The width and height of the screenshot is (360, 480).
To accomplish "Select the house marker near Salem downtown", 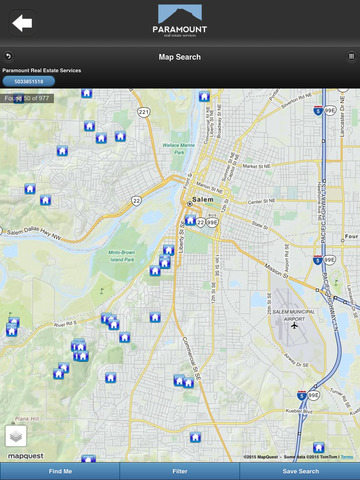I will coord(190,220).
